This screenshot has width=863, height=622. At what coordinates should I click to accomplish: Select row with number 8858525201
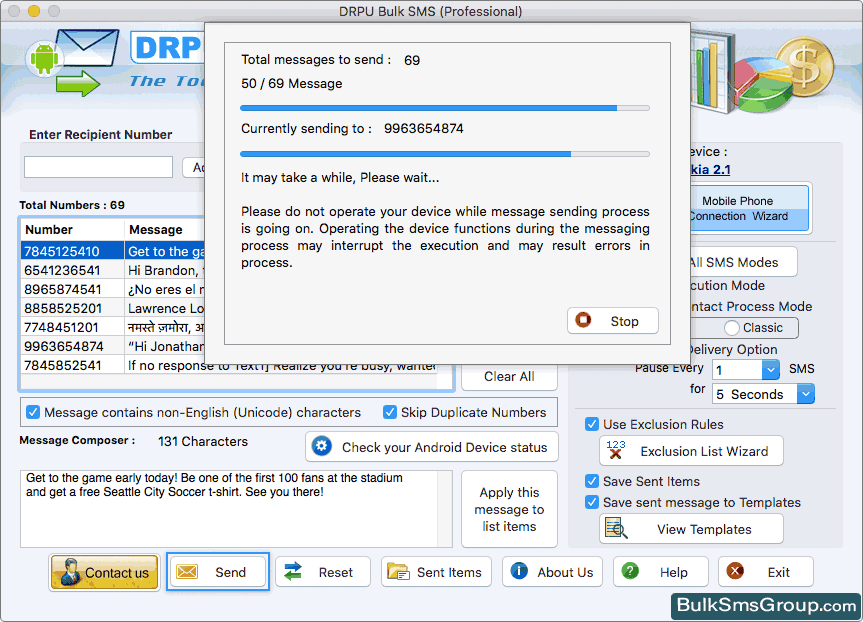[112, 308]
